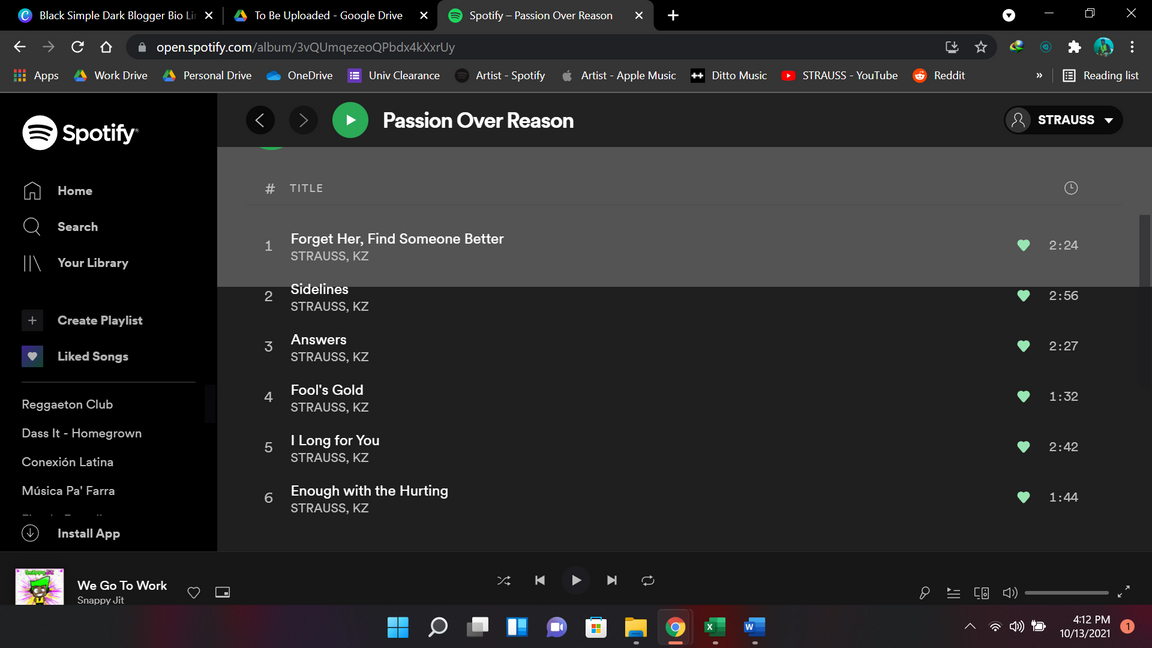
Task: Open Liked Songs collection
Action: click(75, 356)
